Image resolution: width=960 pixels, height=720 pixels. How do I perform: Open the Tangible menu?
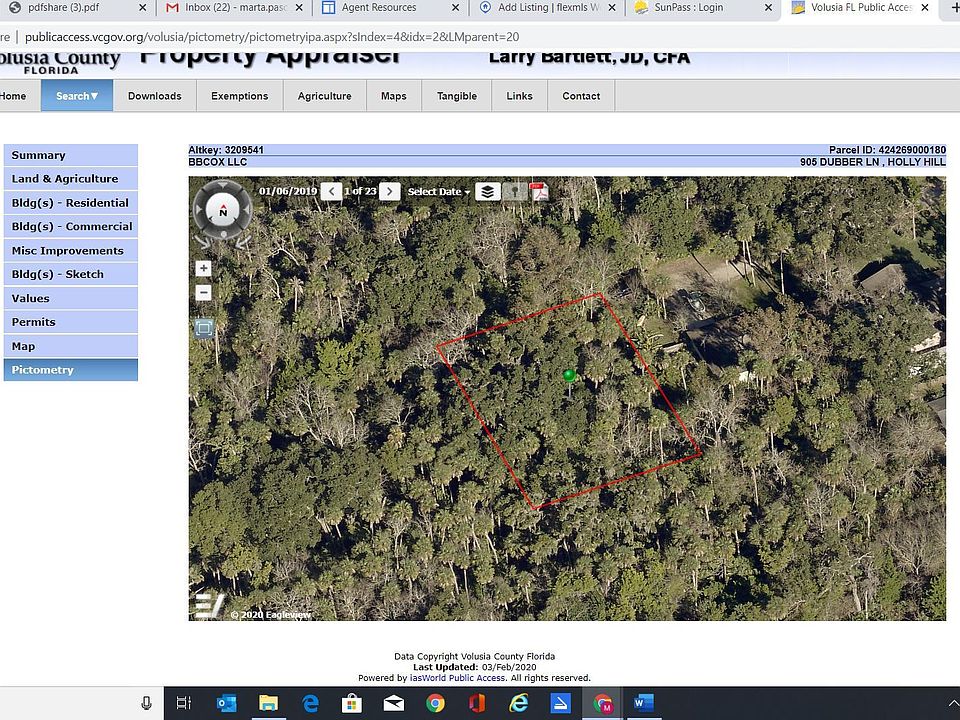pyautogui.click(x=457, y=96)
